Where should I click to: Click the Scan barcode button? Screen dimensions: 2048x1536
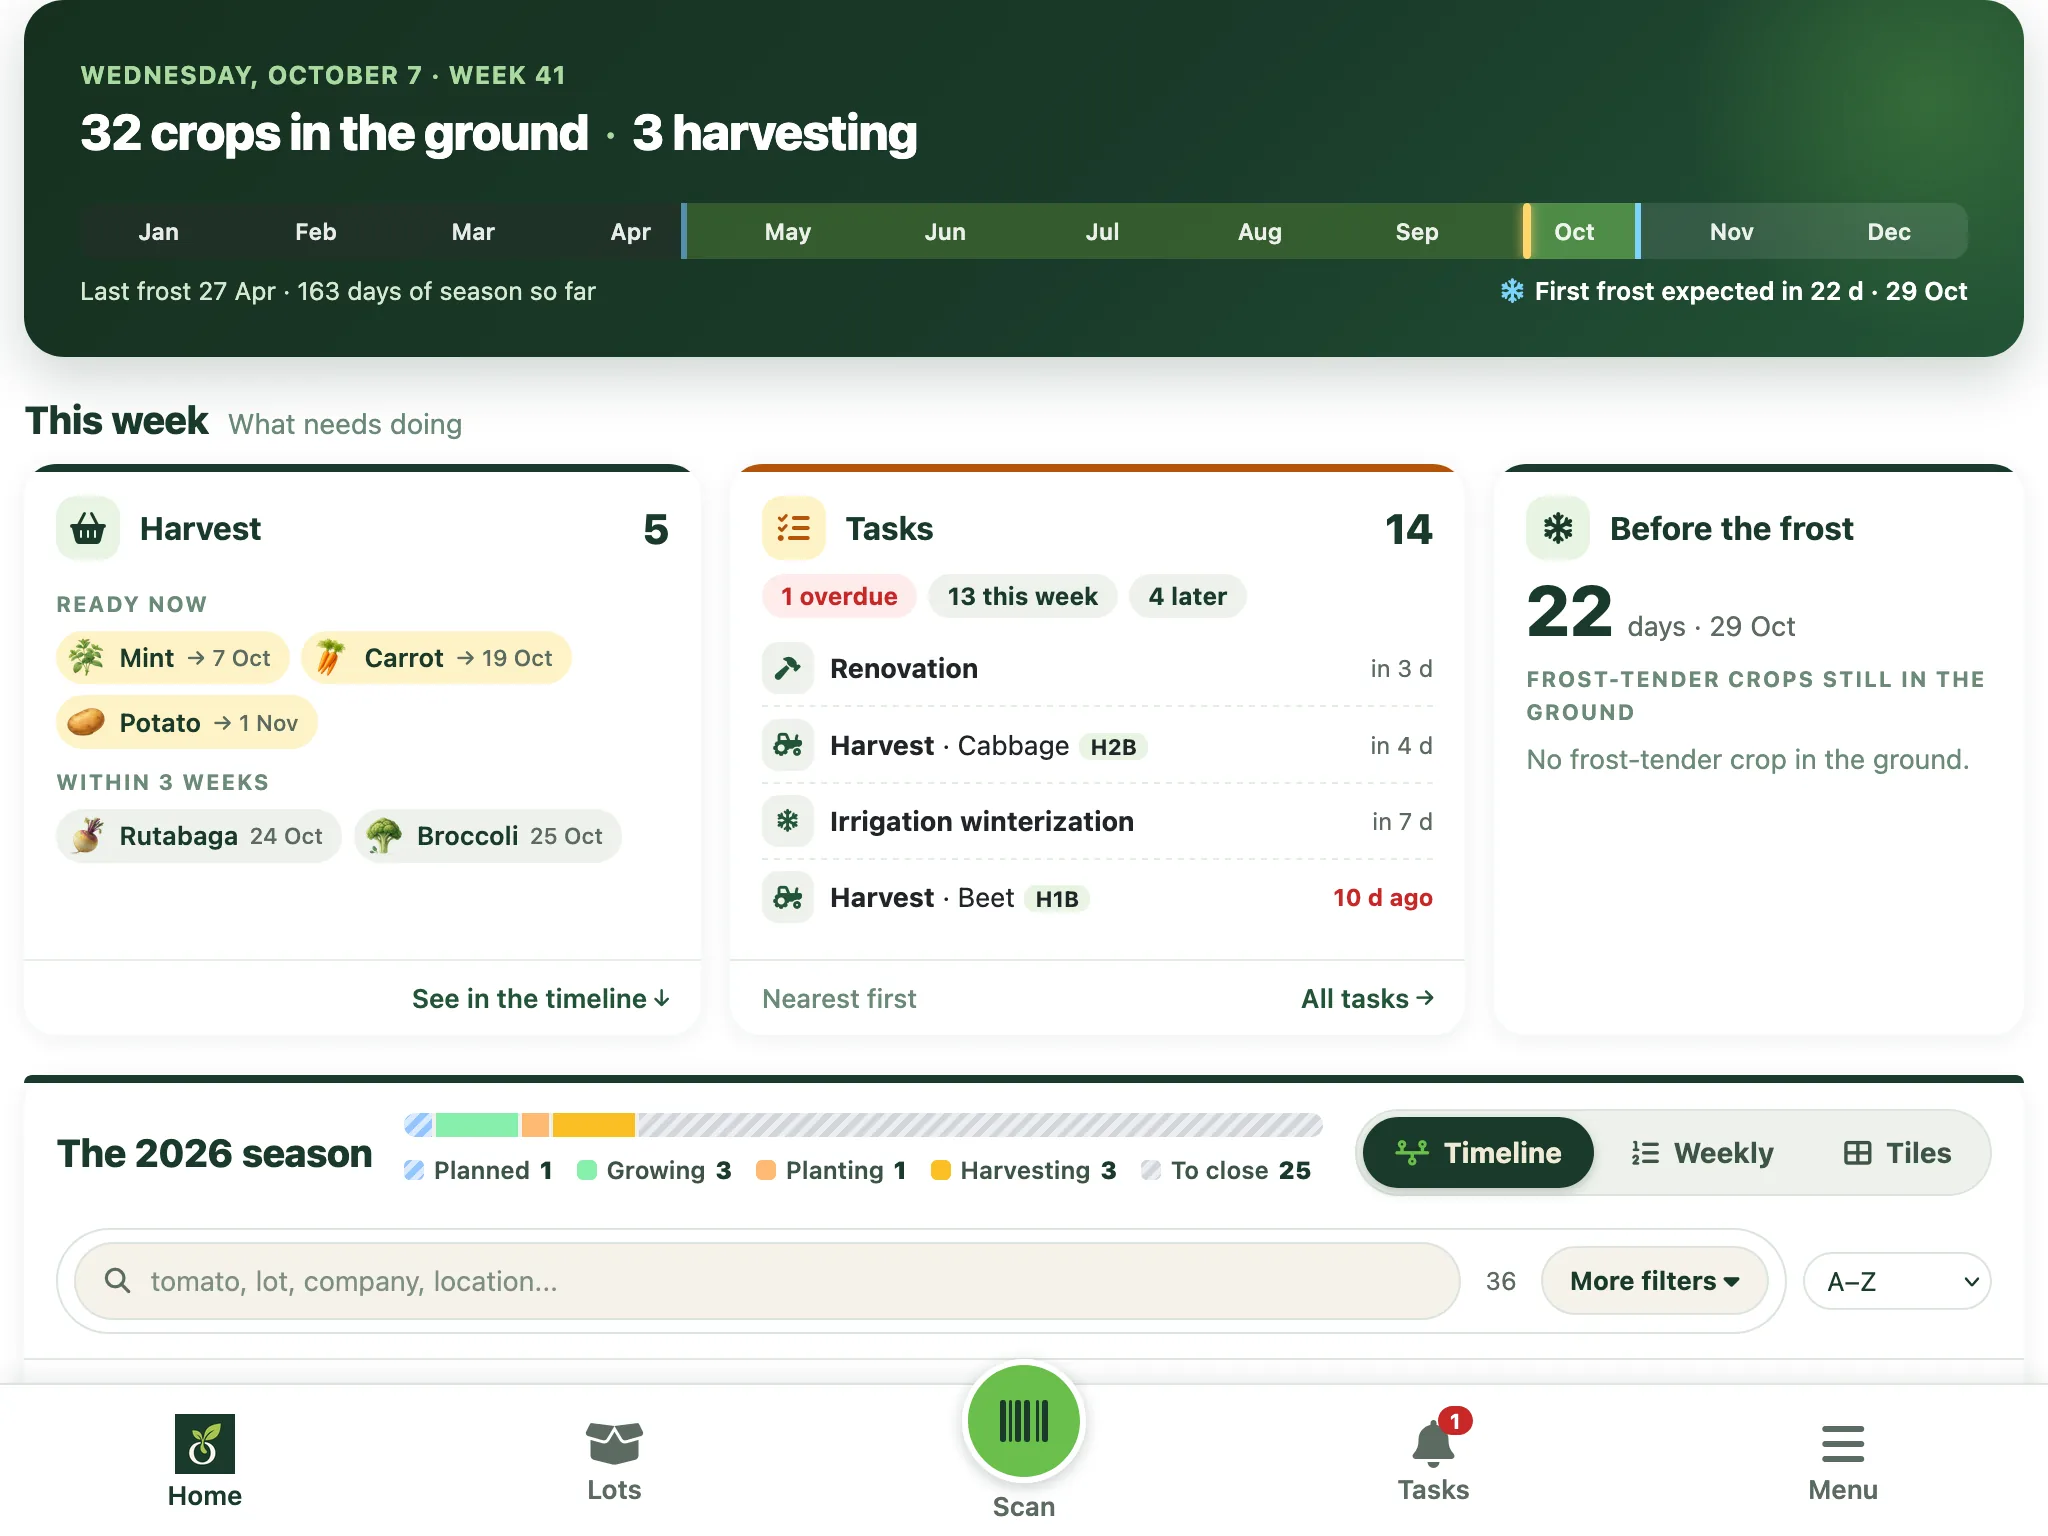pyautogui.click(x=1024, y=1421)
